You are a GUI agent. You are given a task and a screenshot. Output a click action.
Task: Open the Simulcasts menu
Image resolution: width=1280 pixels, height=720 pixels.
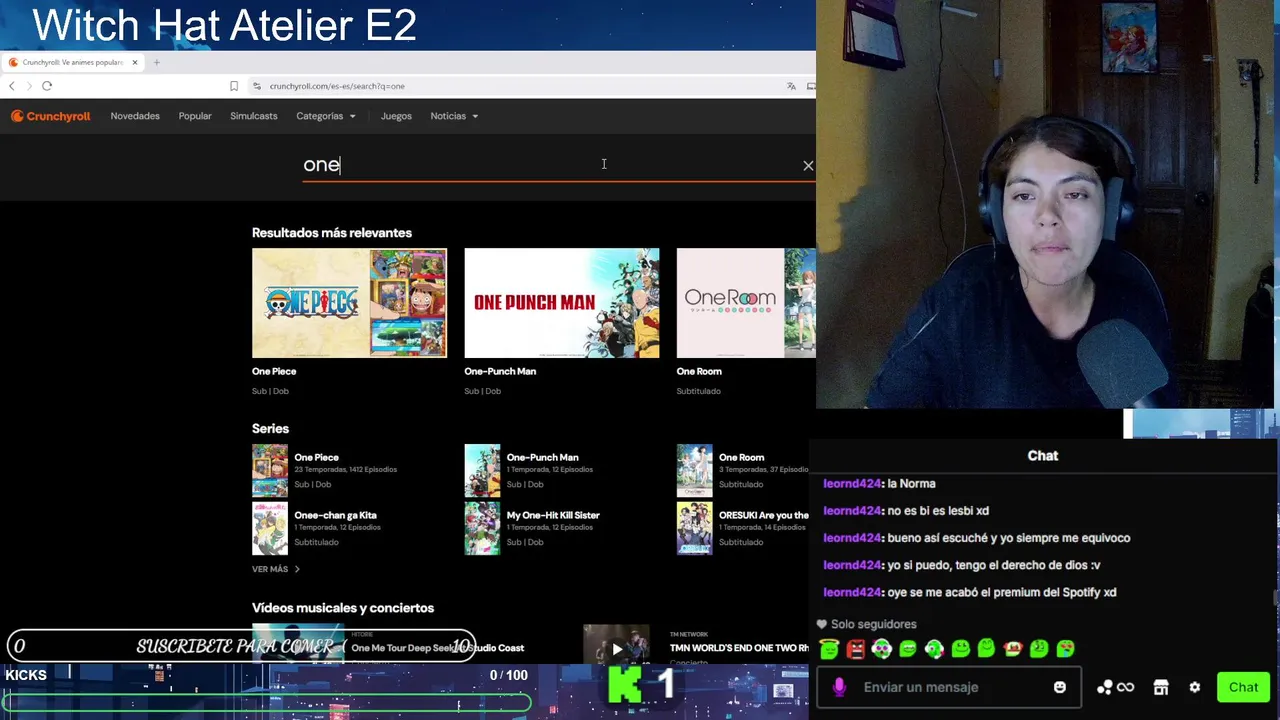(254, 116)
